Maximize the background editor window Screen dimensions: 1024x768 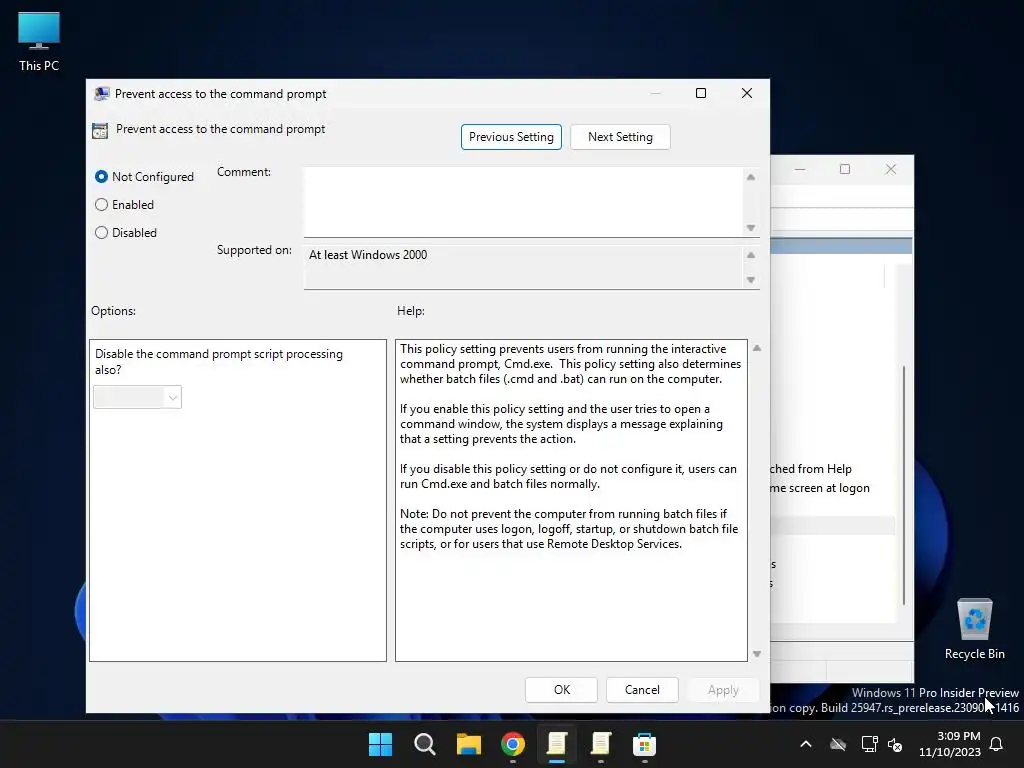tap(845, 169)
